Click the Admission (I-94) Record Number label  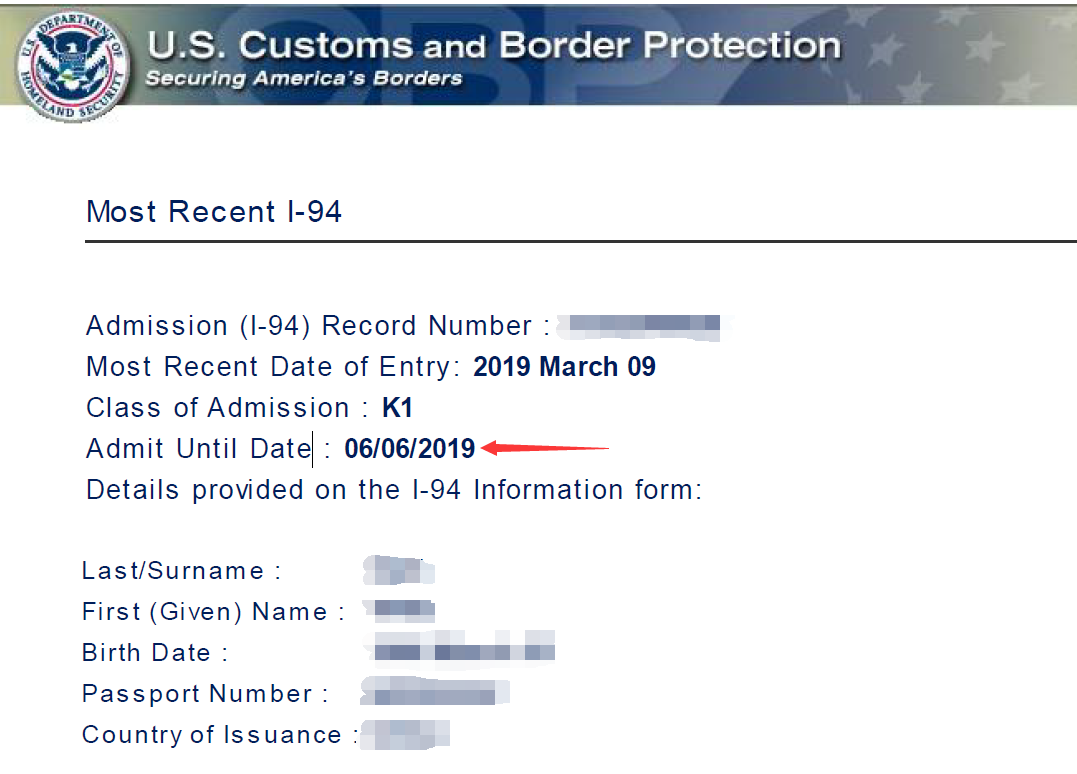coord(309,326)
